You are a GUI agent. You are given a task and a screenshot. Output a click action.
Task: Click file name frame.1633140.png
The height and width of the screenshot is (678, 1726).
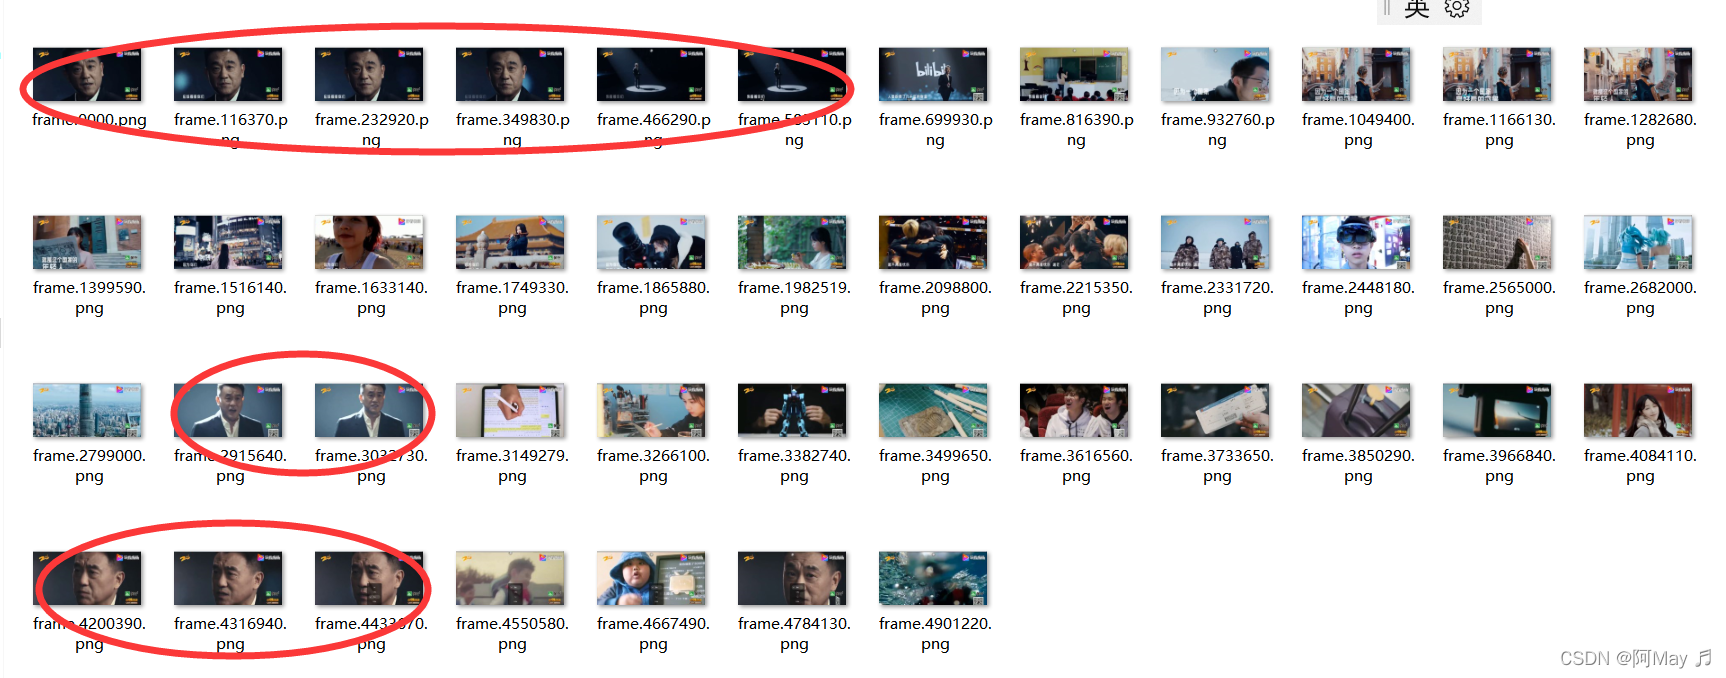point(371,298)
